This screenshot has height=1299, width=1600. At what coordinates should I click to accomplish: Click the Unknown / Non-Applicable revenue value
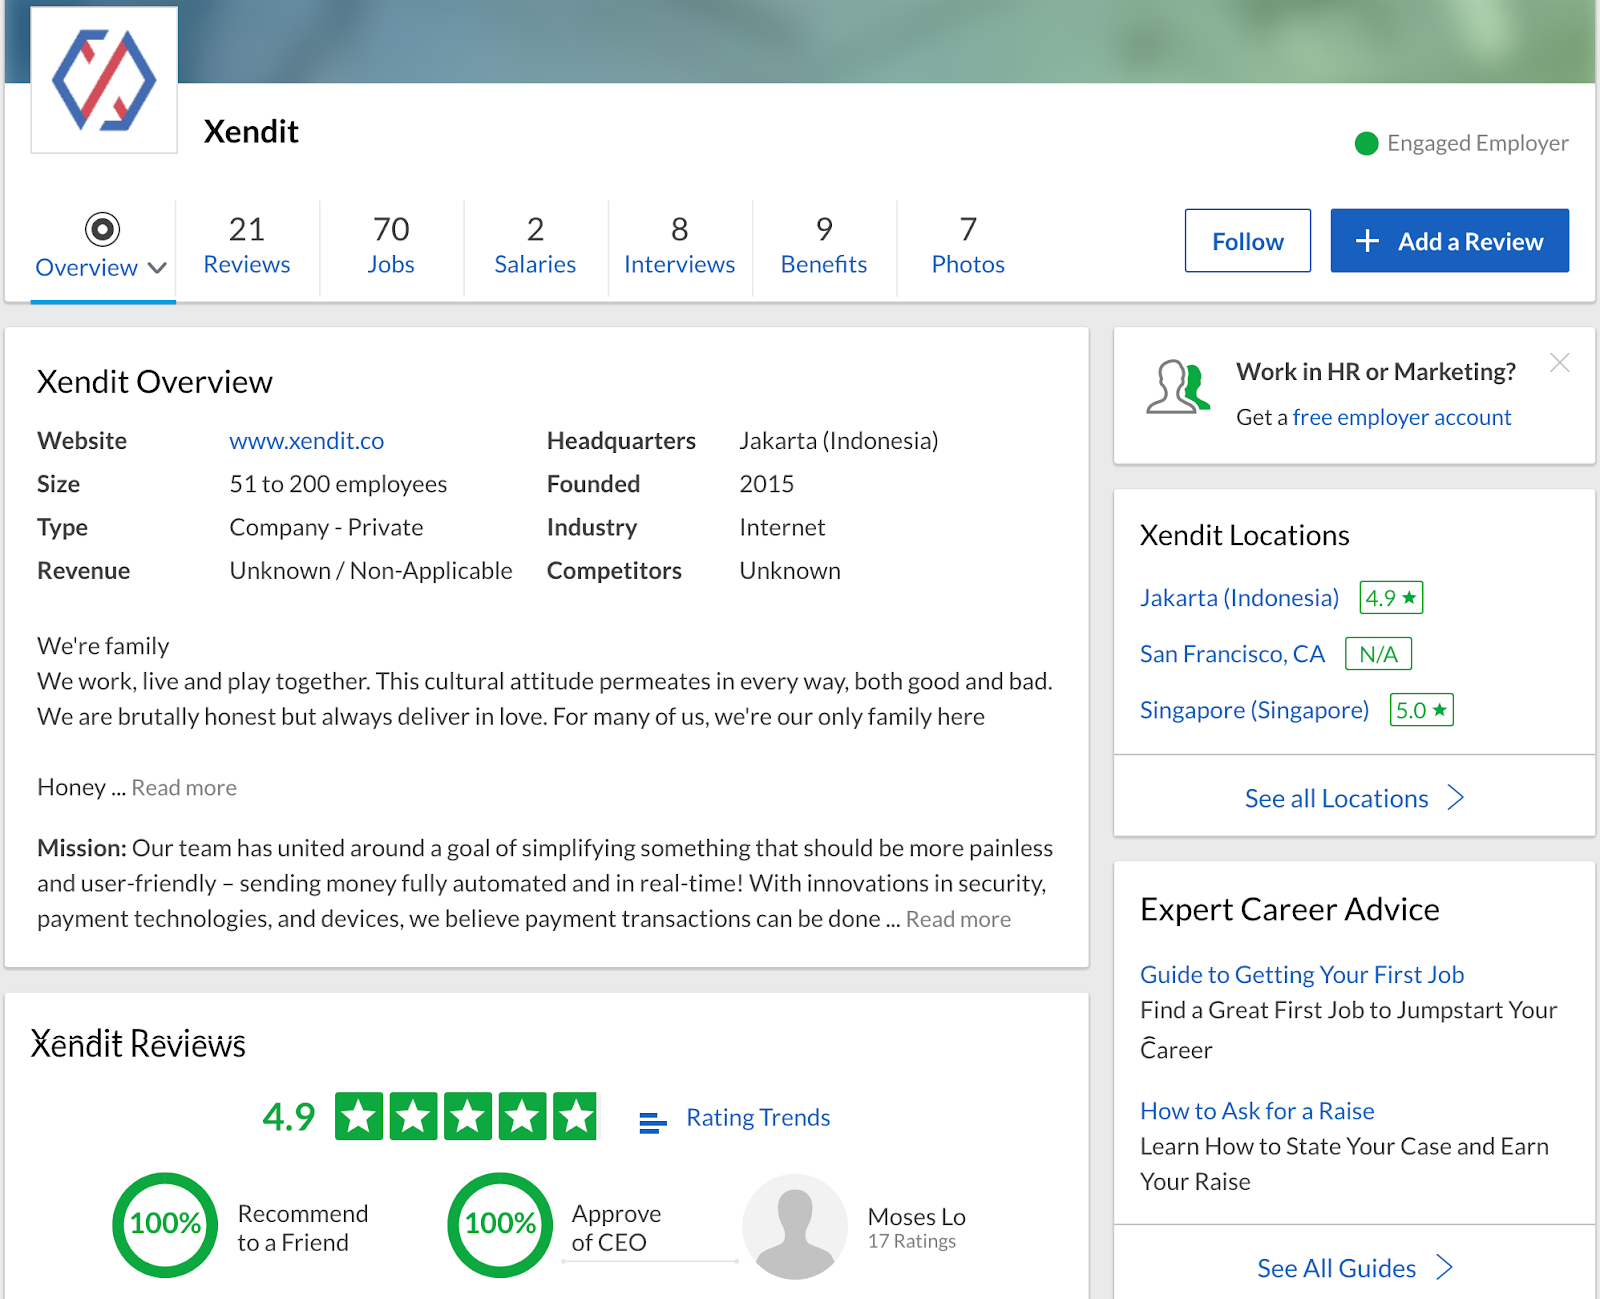click(x=371, y=571)
